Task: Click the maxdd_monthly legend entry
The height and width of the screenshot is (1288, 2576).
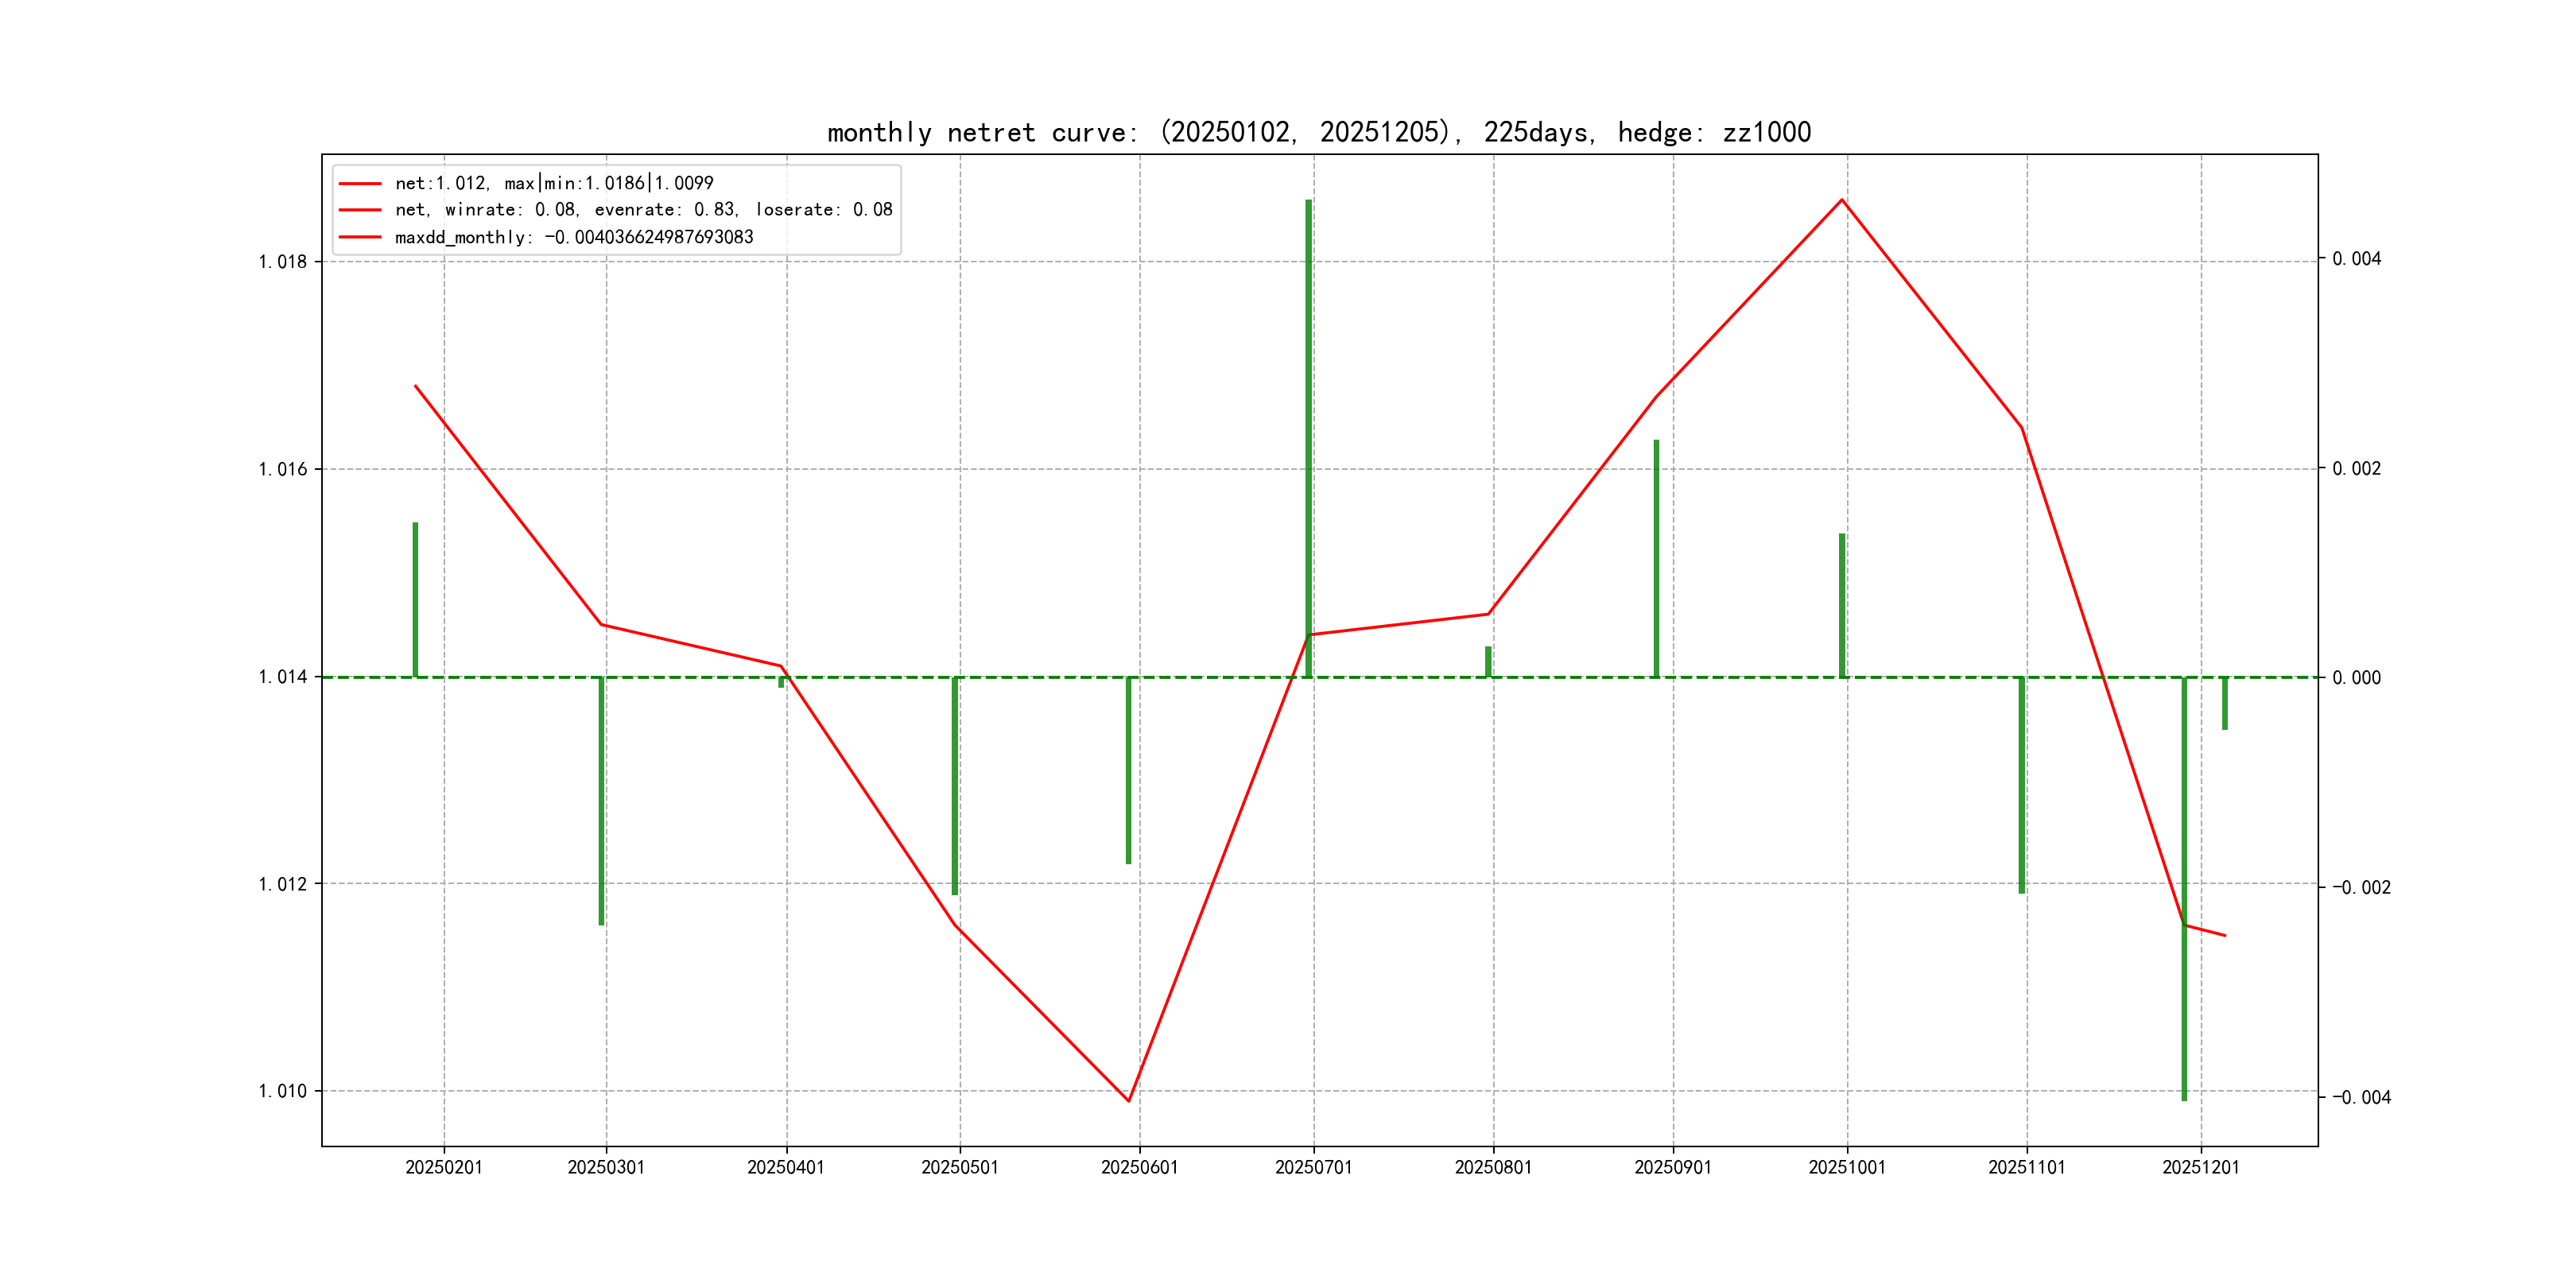Action: coord(573,237)
